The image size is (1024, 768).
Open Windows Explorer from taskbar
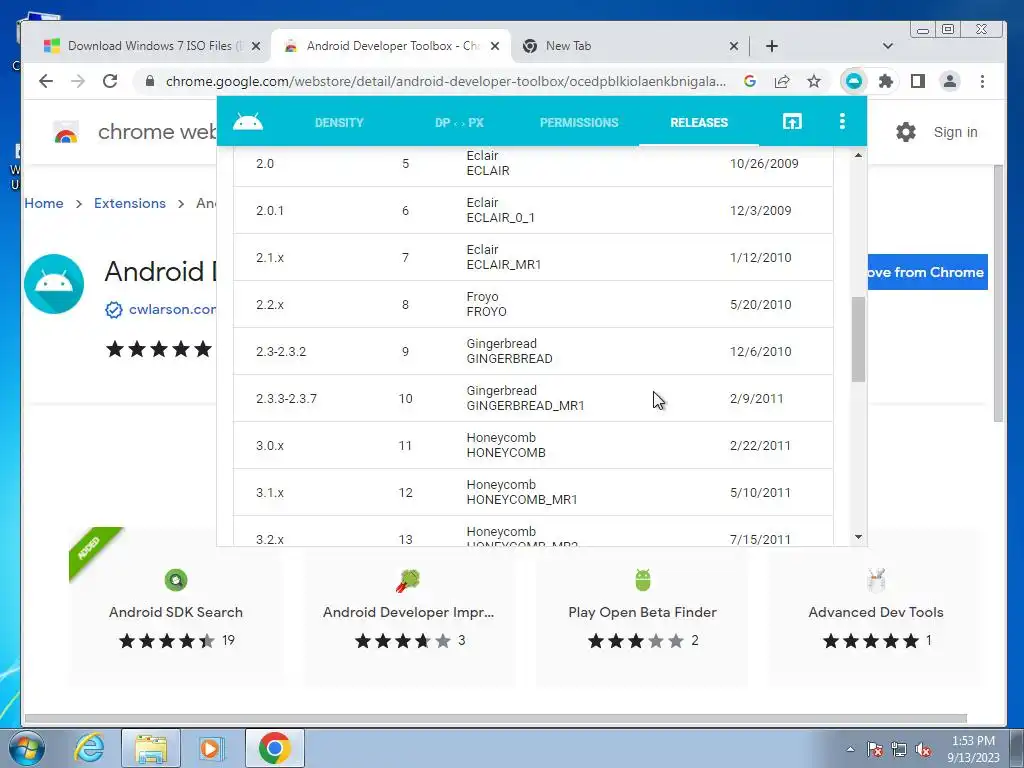[151, 748]
